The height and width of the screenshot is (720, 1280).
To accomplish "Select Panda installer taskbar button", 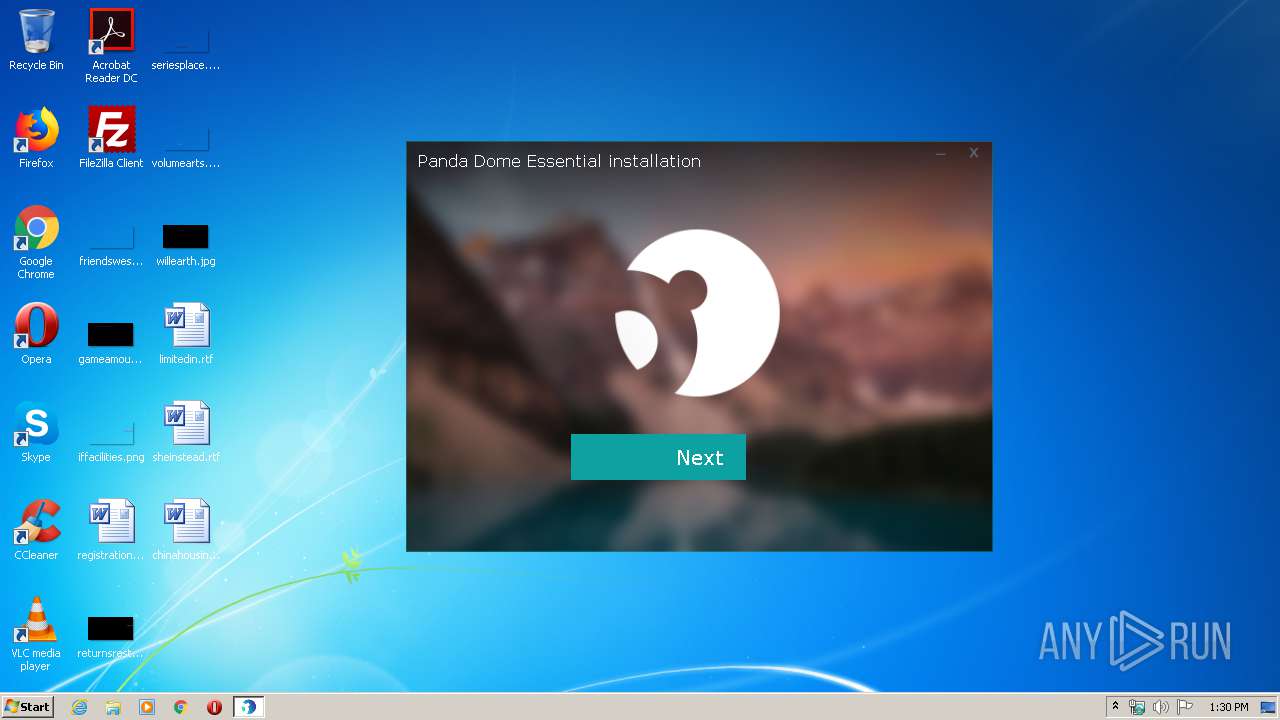I will pos(248,707).
